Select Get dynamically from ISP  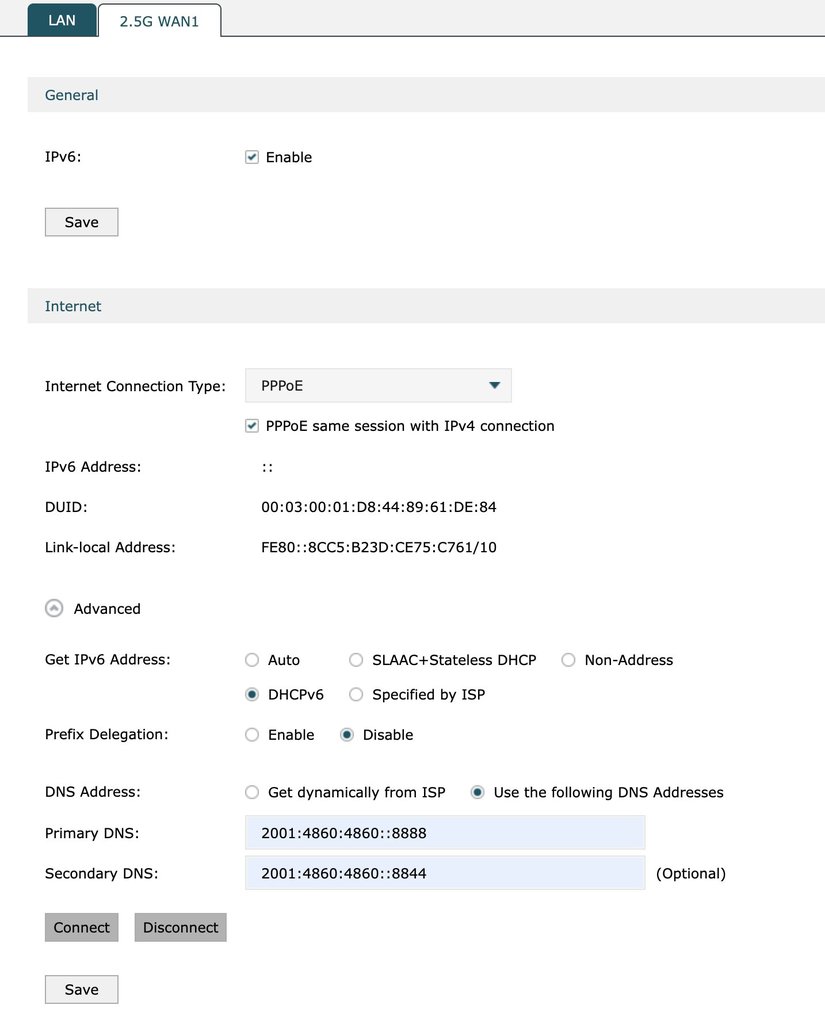[x=252, y=792]
